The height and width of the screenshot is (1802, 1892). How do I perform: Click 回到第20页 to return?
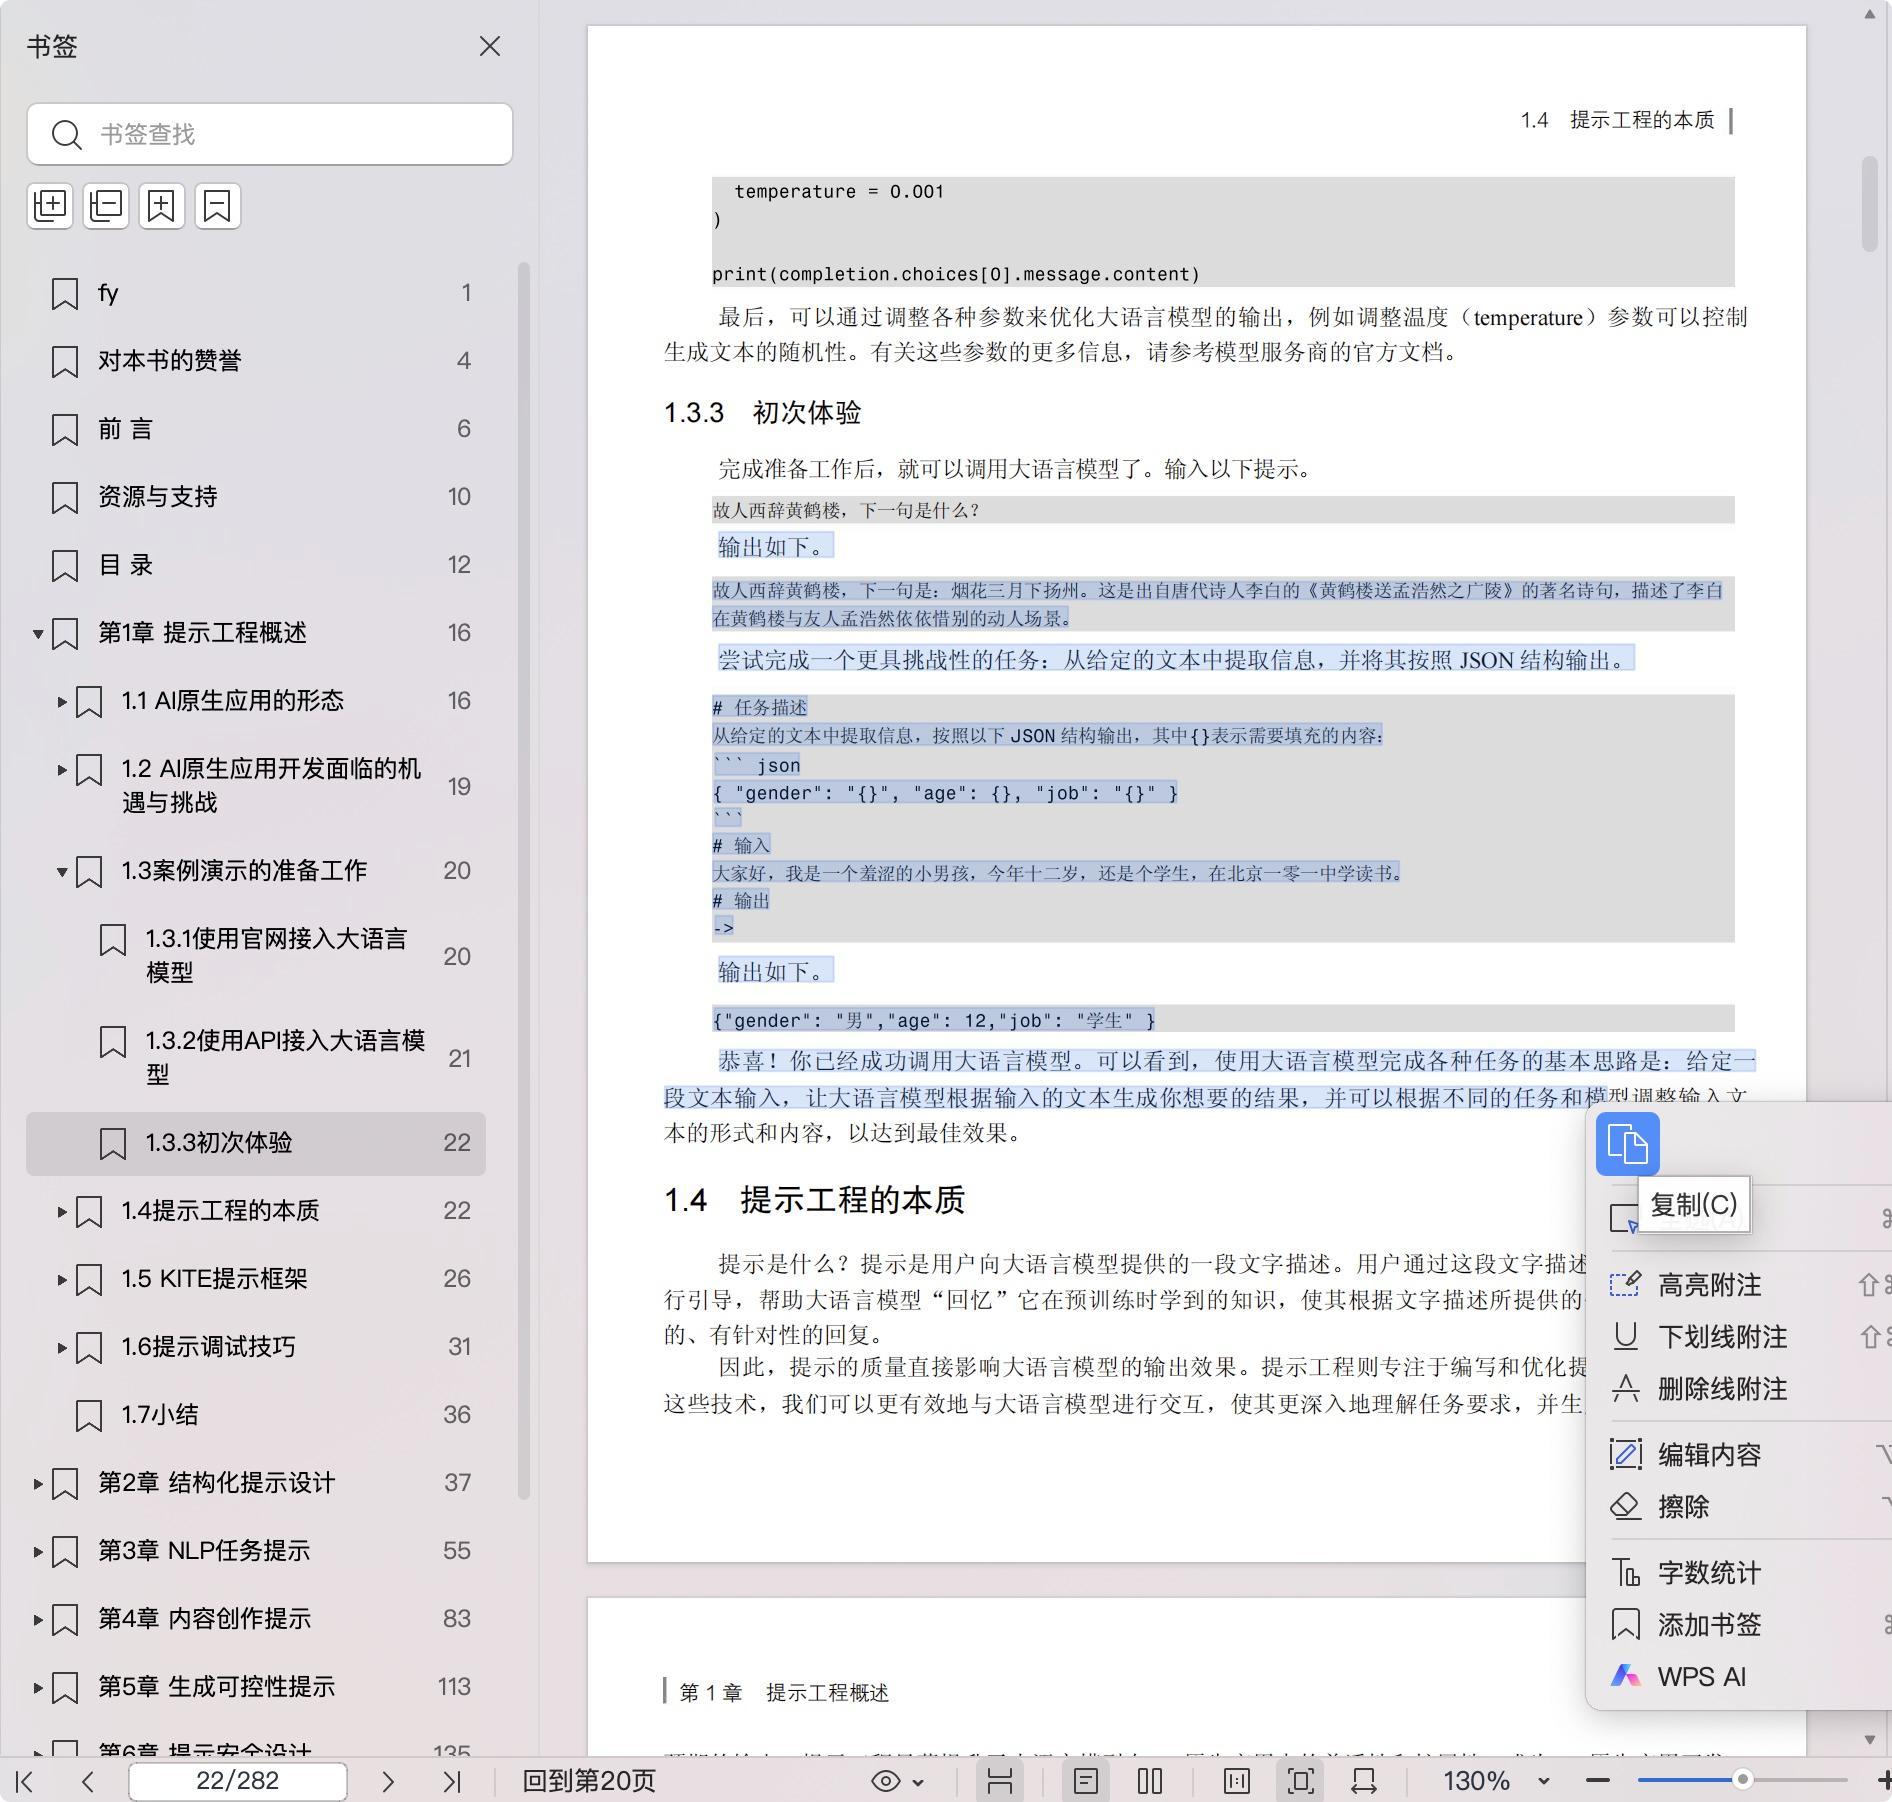(589, 1781)
